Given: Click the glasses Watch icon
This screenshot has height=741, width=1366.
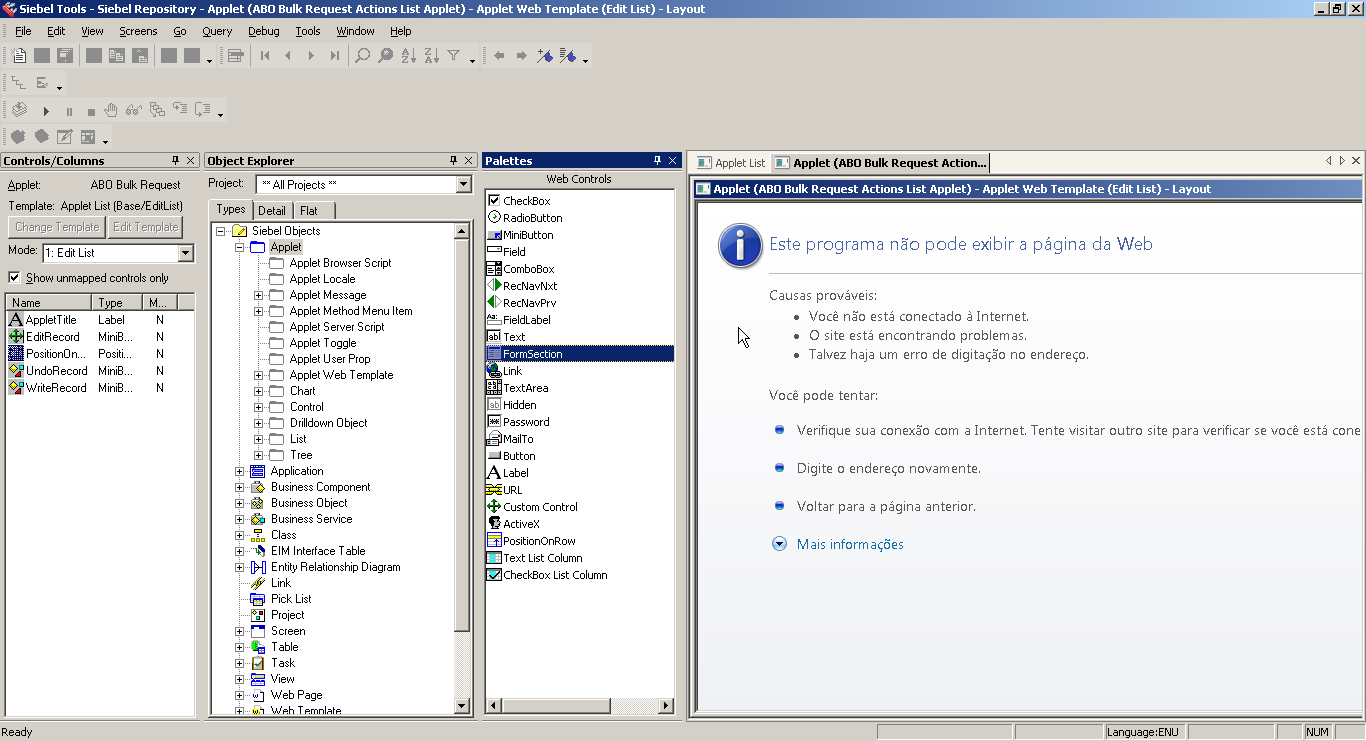Looking at the screenshot, I should coord(134,110).
